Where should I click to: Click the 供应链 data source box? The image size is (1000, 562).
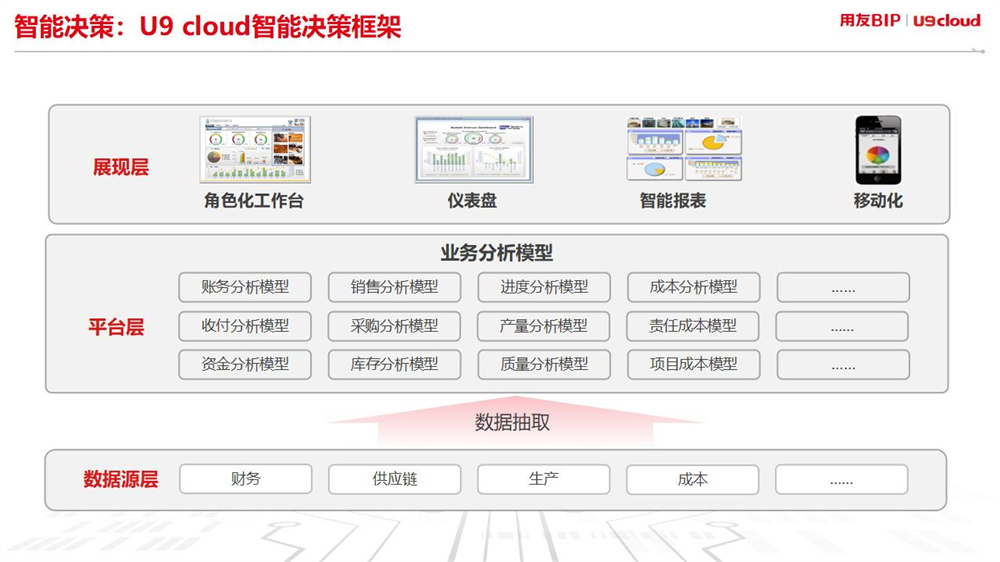[395, 479]
